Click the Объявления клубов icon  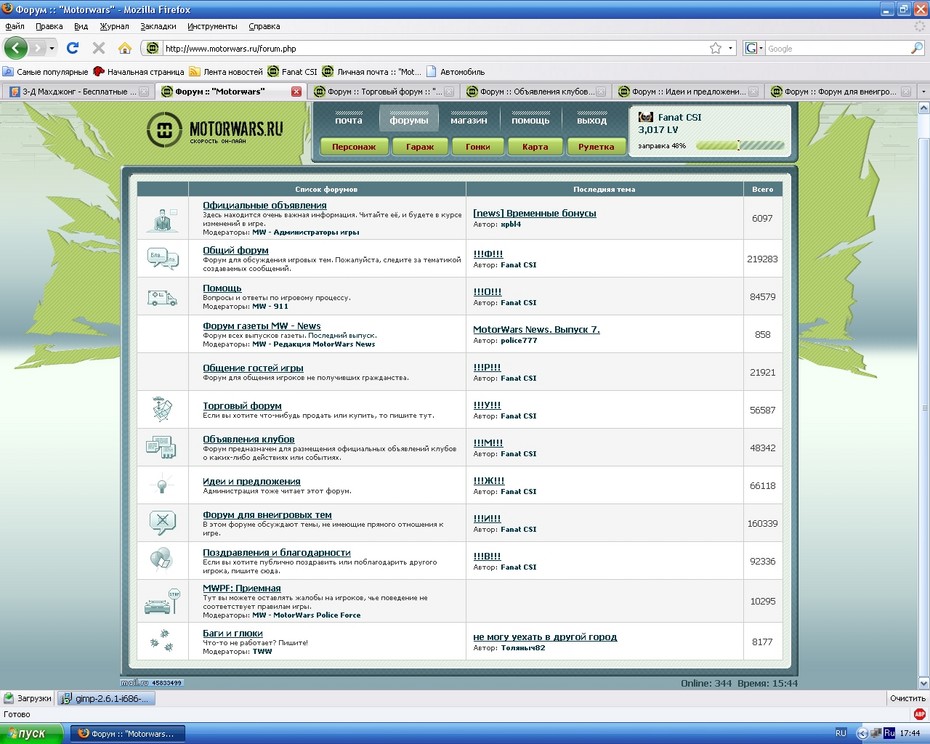click(x=161, y=447)
